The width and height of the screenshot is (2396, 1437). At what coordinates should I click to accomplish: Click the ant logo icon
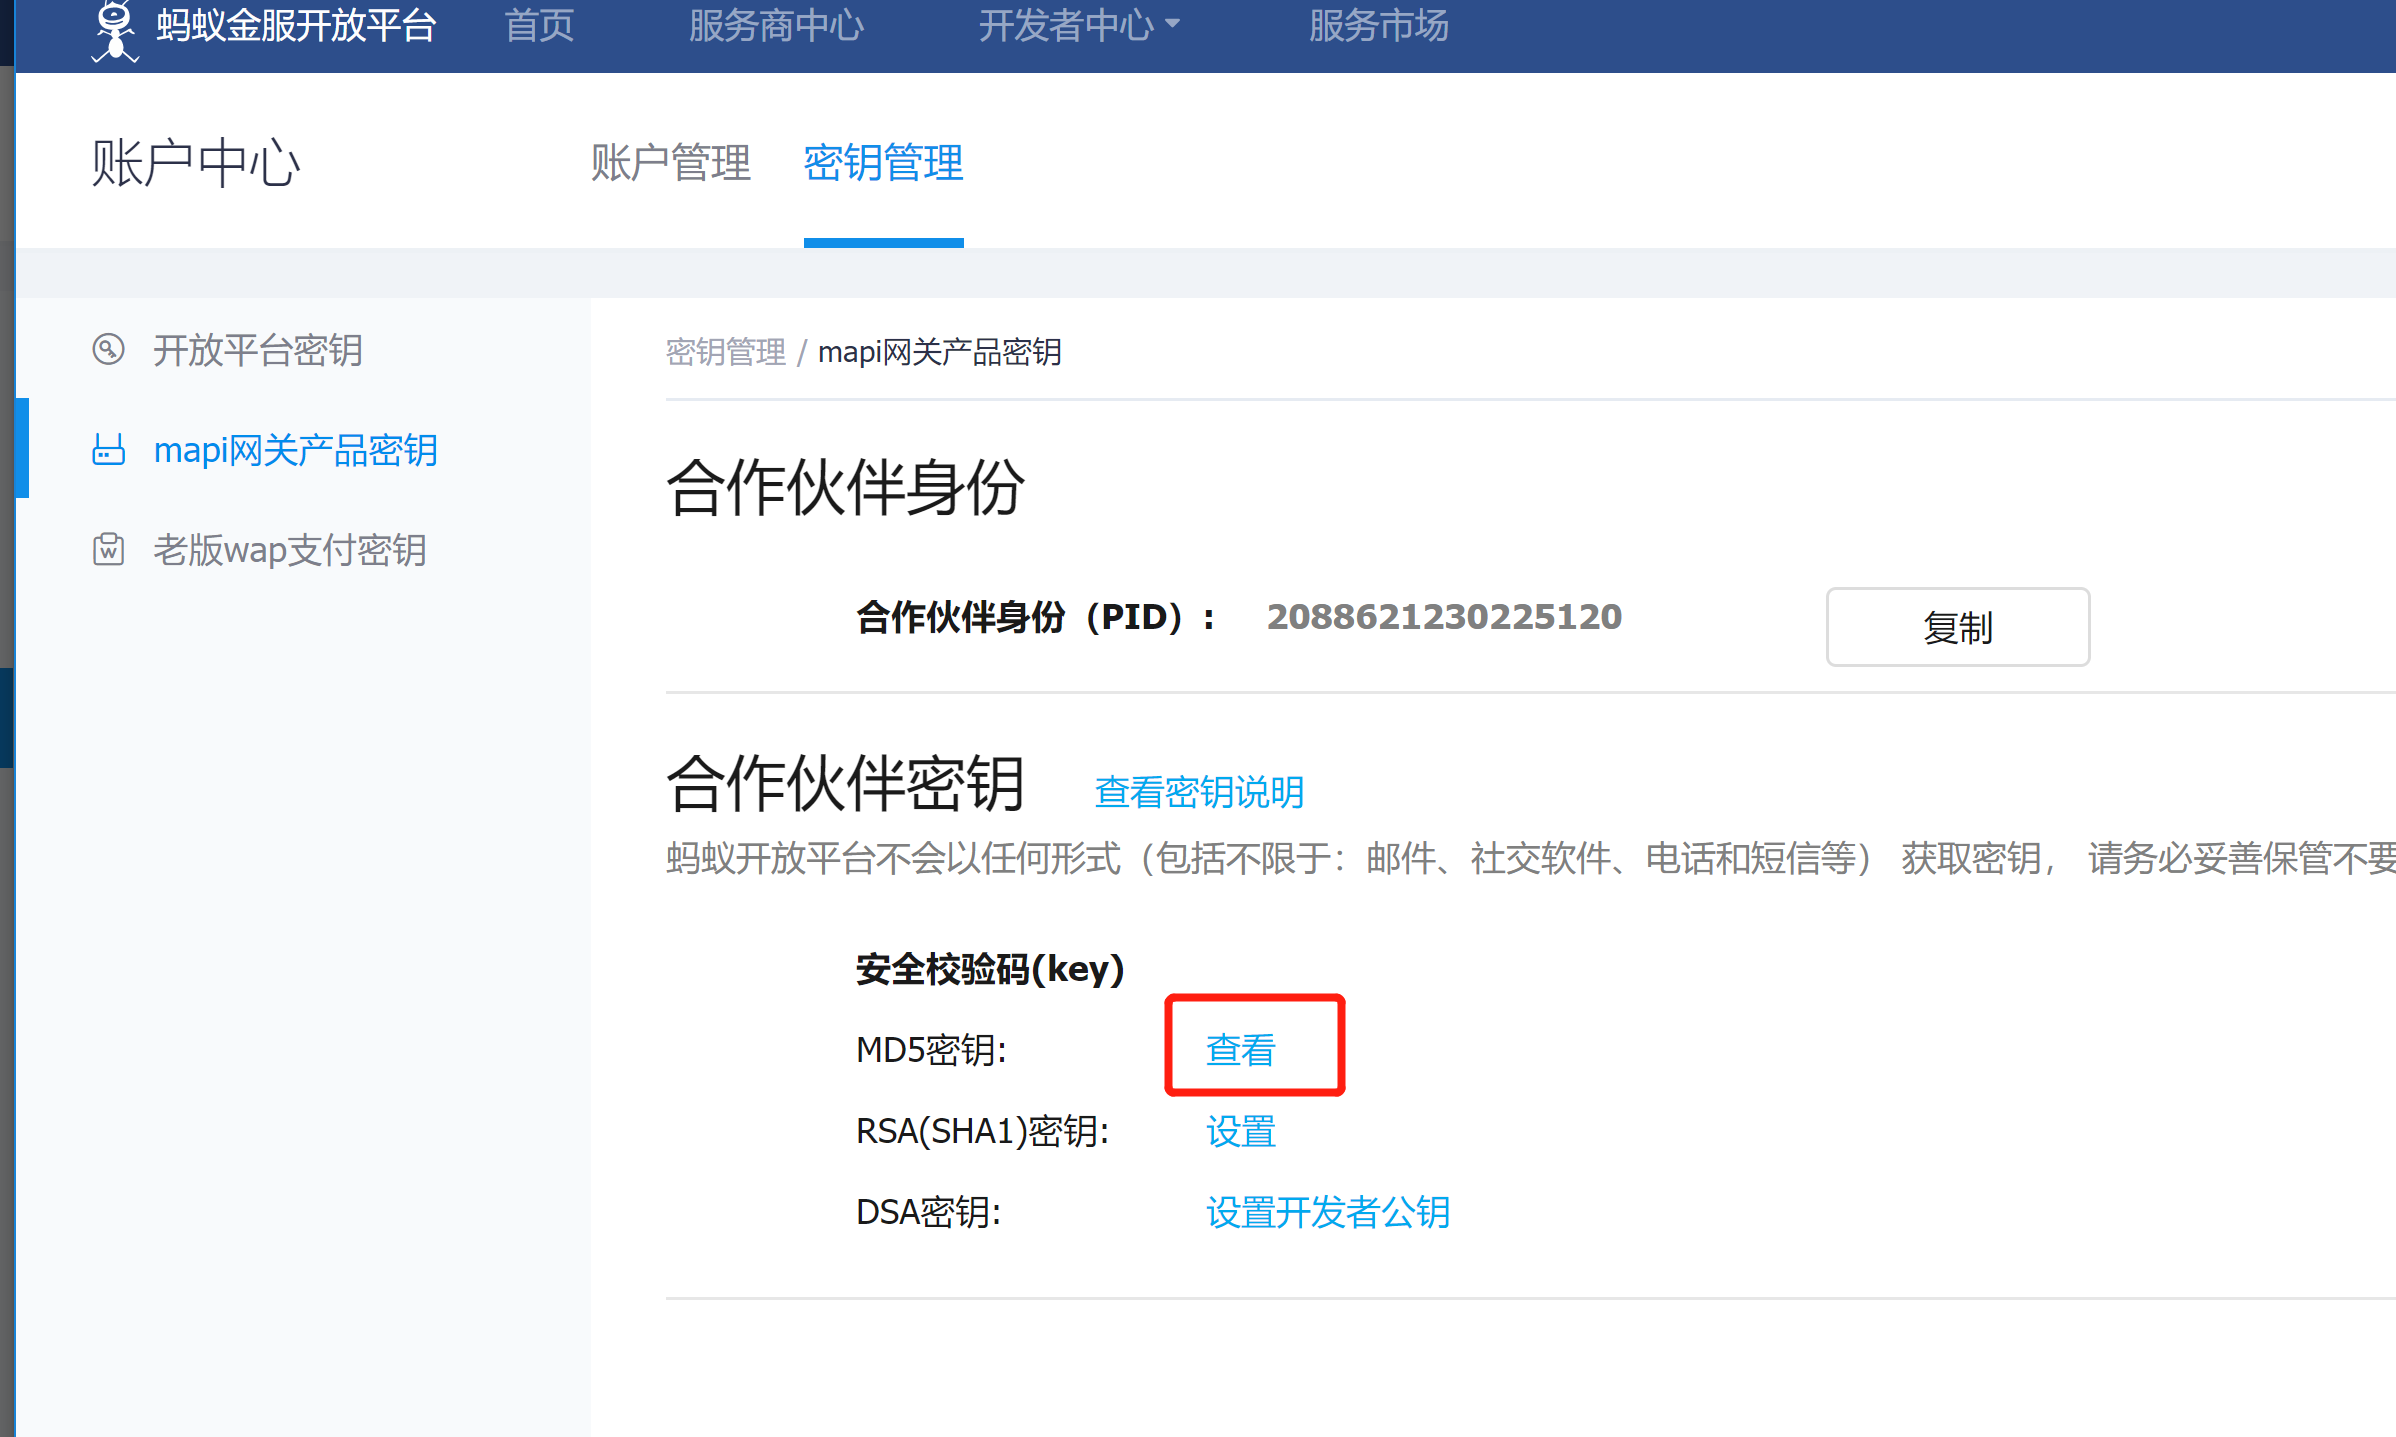point(115,30)
